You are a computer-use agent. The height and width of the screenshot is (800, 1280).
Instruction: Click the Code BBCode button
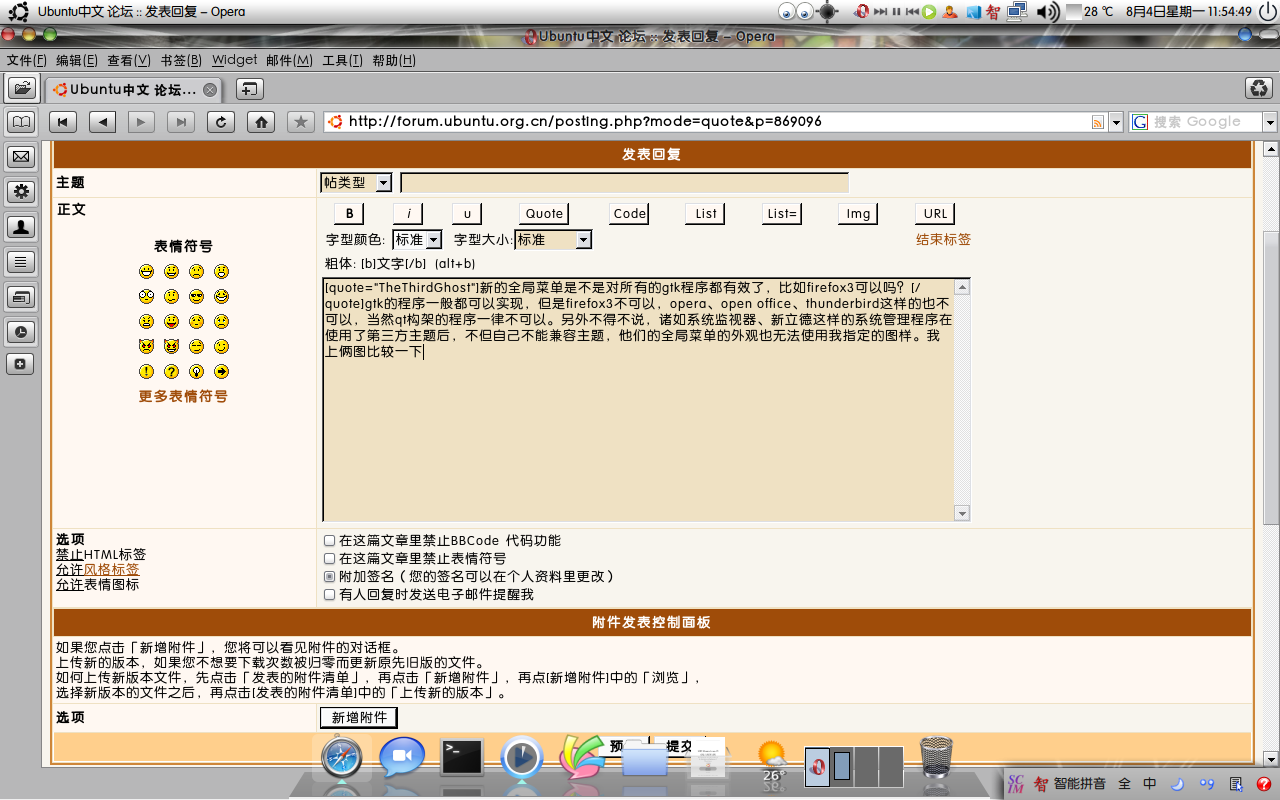630,214
